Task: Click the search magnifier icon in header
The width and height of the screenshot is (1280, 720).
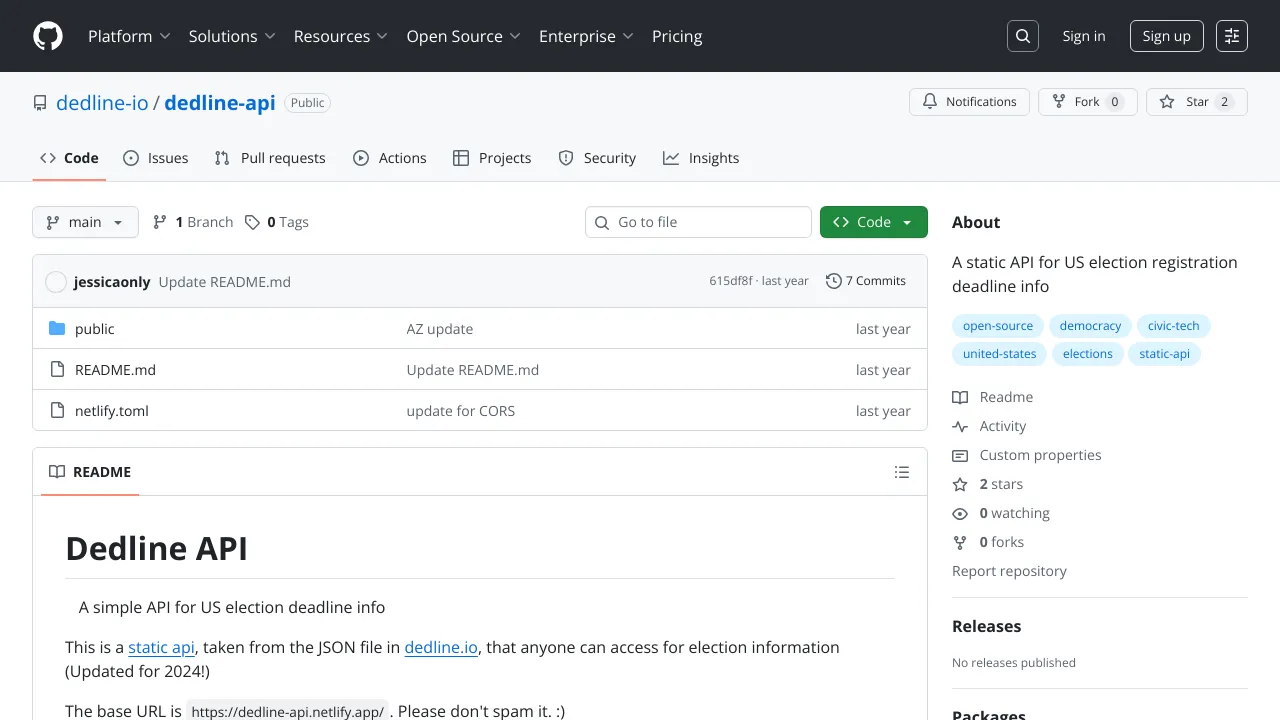Action: click(x=1023, y=36)
